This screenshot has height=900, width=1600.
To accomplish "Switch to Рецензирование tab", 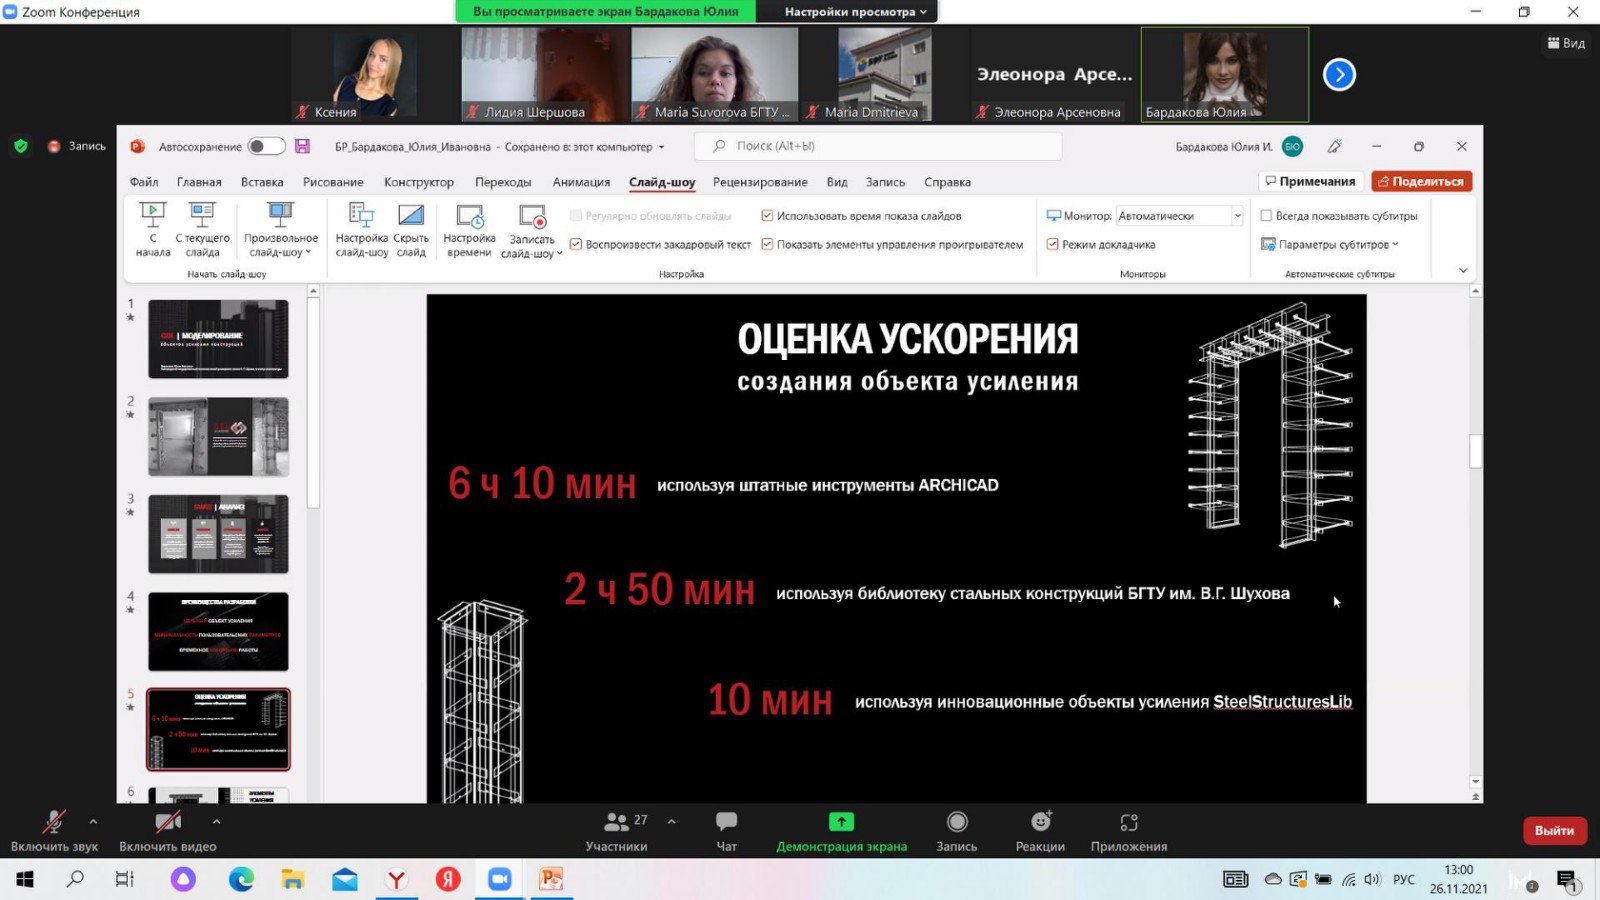I will click(x=760, y=182).
